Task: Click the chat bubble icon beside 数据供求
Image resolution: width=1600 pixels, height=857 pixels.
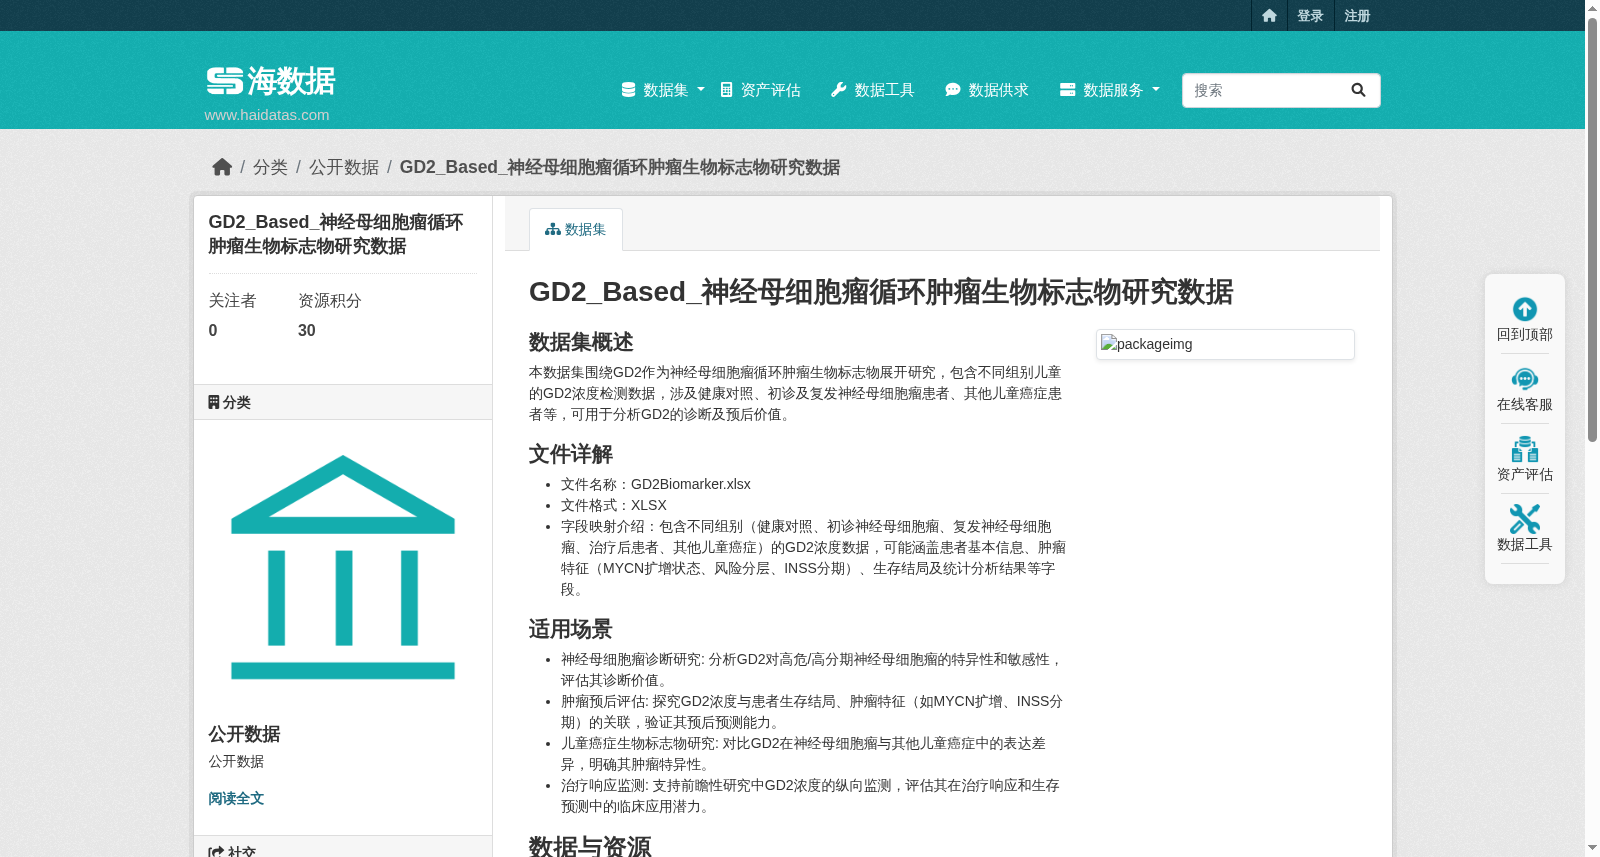Action: pos(953,90)
